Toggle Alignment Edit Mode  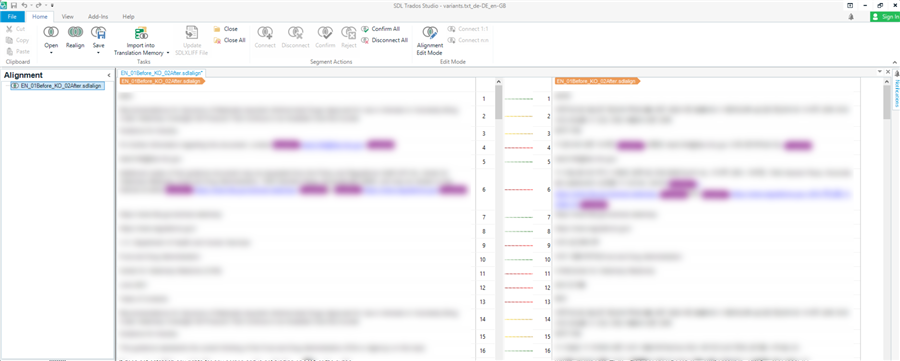point(429,40)
